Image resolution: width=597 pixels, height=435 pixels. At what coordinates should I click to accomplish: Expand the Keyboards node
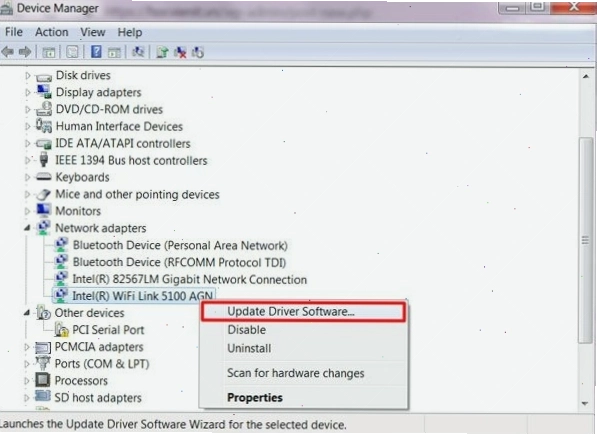[x=28, y=177]
